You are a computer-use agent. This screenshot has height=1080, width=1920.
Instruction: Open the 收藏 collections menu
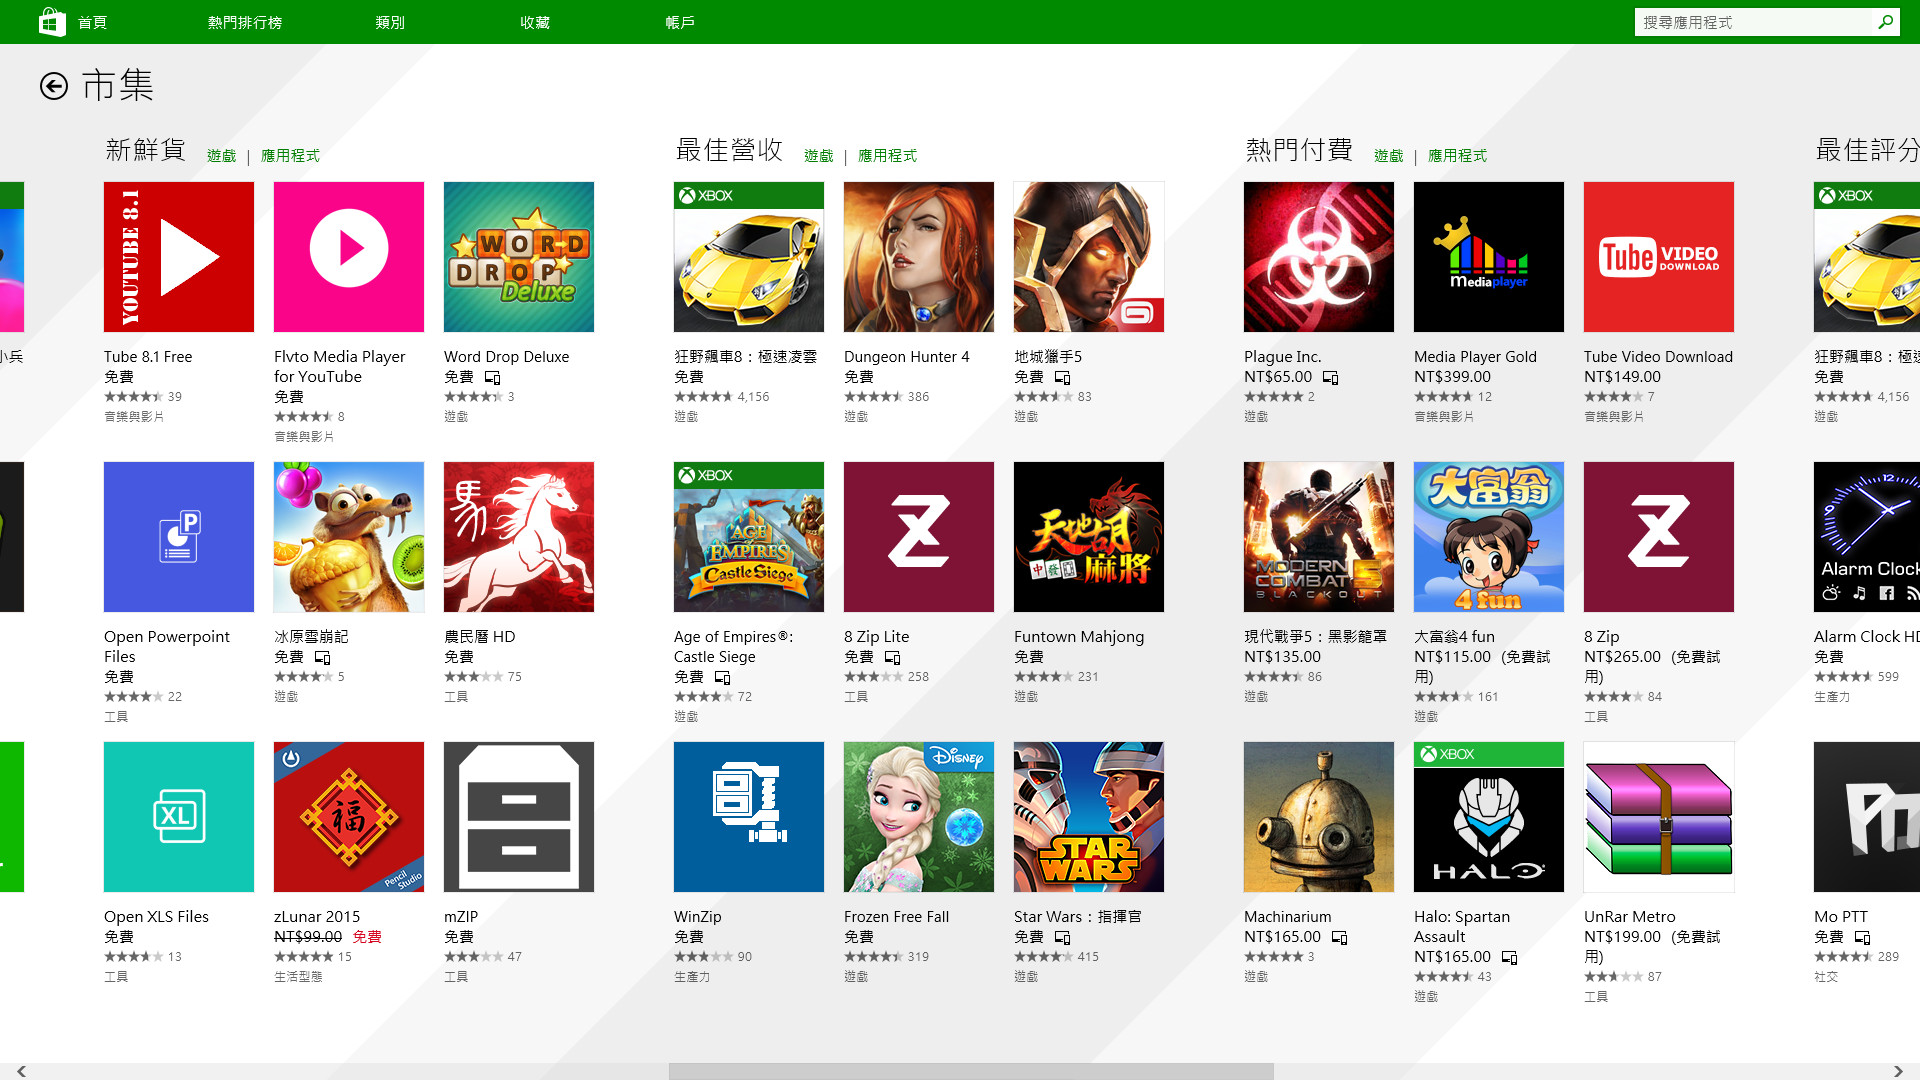point(535,22)
